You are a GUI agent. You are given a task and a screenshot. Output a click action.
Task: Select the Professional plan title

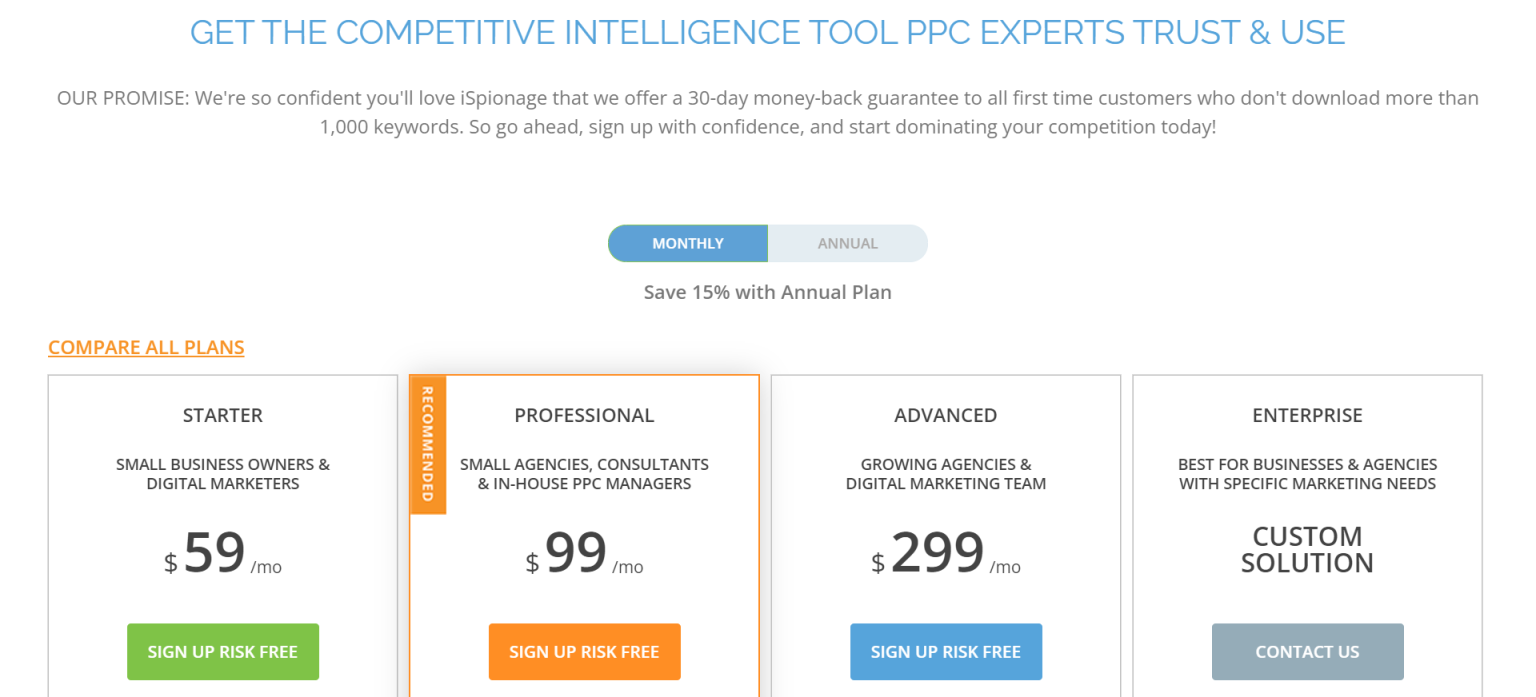[x=584, y=415]
